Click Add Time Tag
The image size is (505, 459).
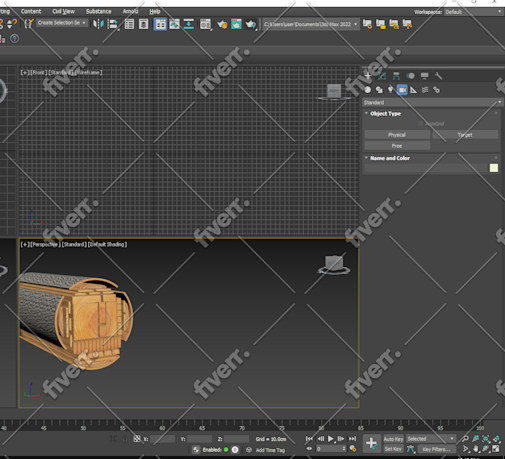click(270, 450)
